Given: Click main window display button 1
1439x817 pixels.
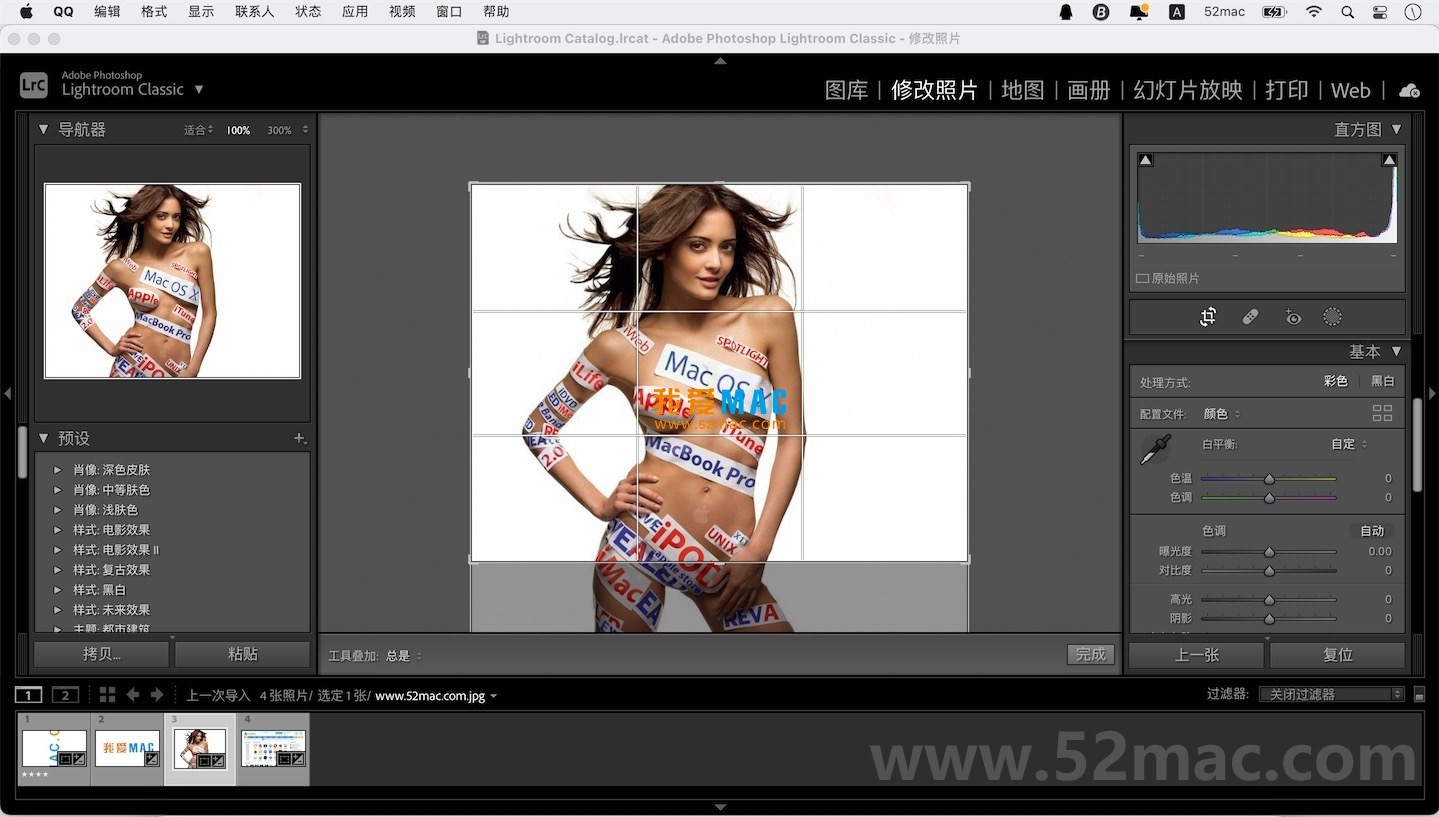Looking at the screenshot, I should pos(29,695).
